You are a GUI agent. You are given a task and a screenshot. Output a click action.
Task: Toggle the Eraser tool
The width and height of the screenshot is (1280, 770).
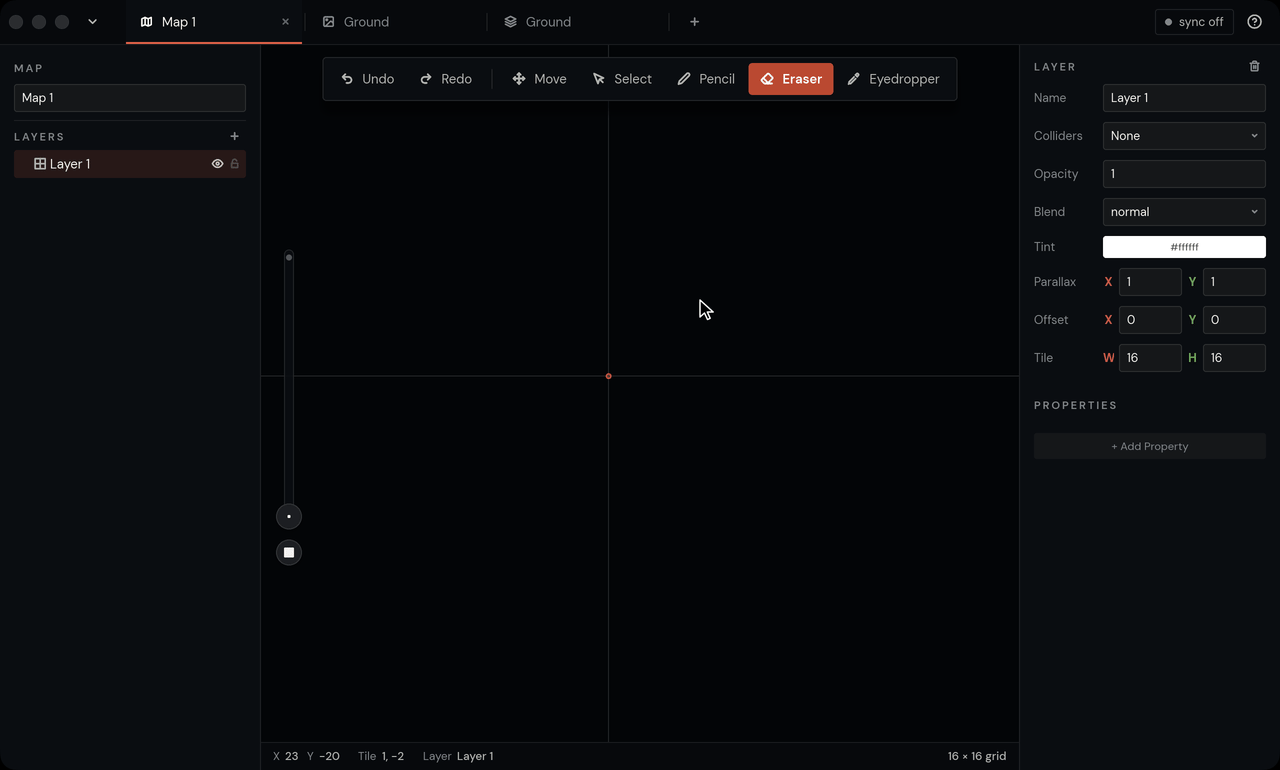(x=791, y=79)
